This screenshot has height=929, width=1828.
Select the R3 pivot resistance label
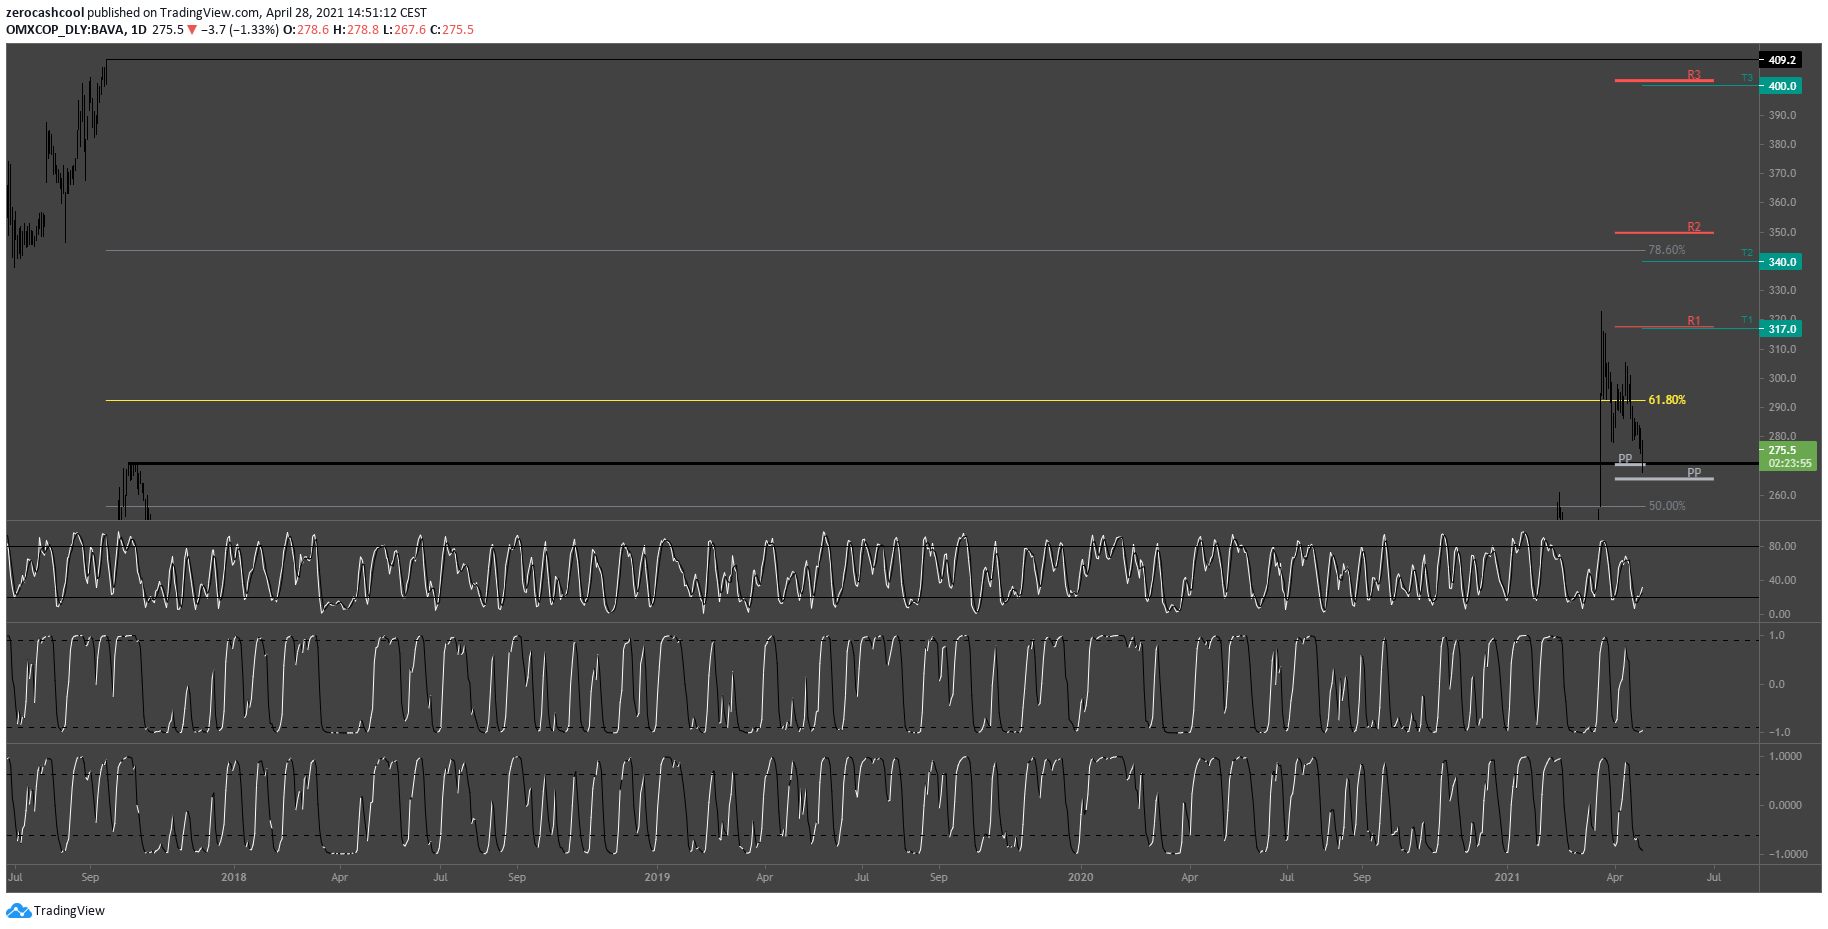coord(1694,75)
